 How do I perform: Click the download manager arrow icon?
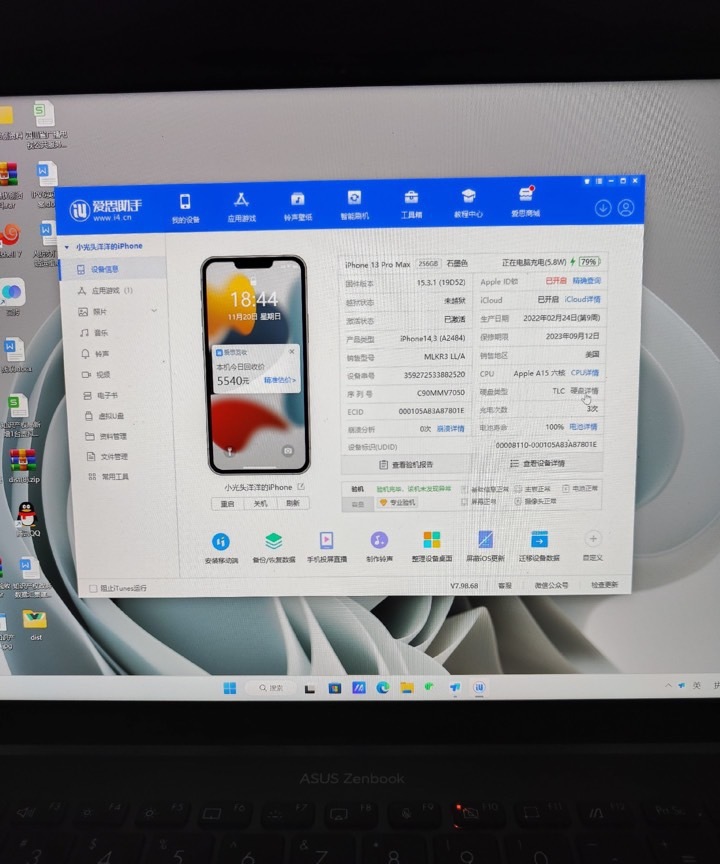(x=603, y=208)
